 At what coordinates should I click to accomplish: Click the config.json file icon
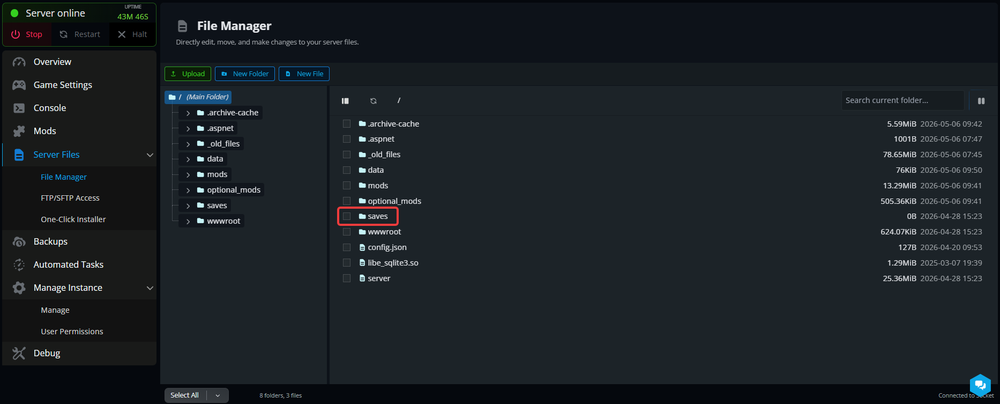click(362, 247)
